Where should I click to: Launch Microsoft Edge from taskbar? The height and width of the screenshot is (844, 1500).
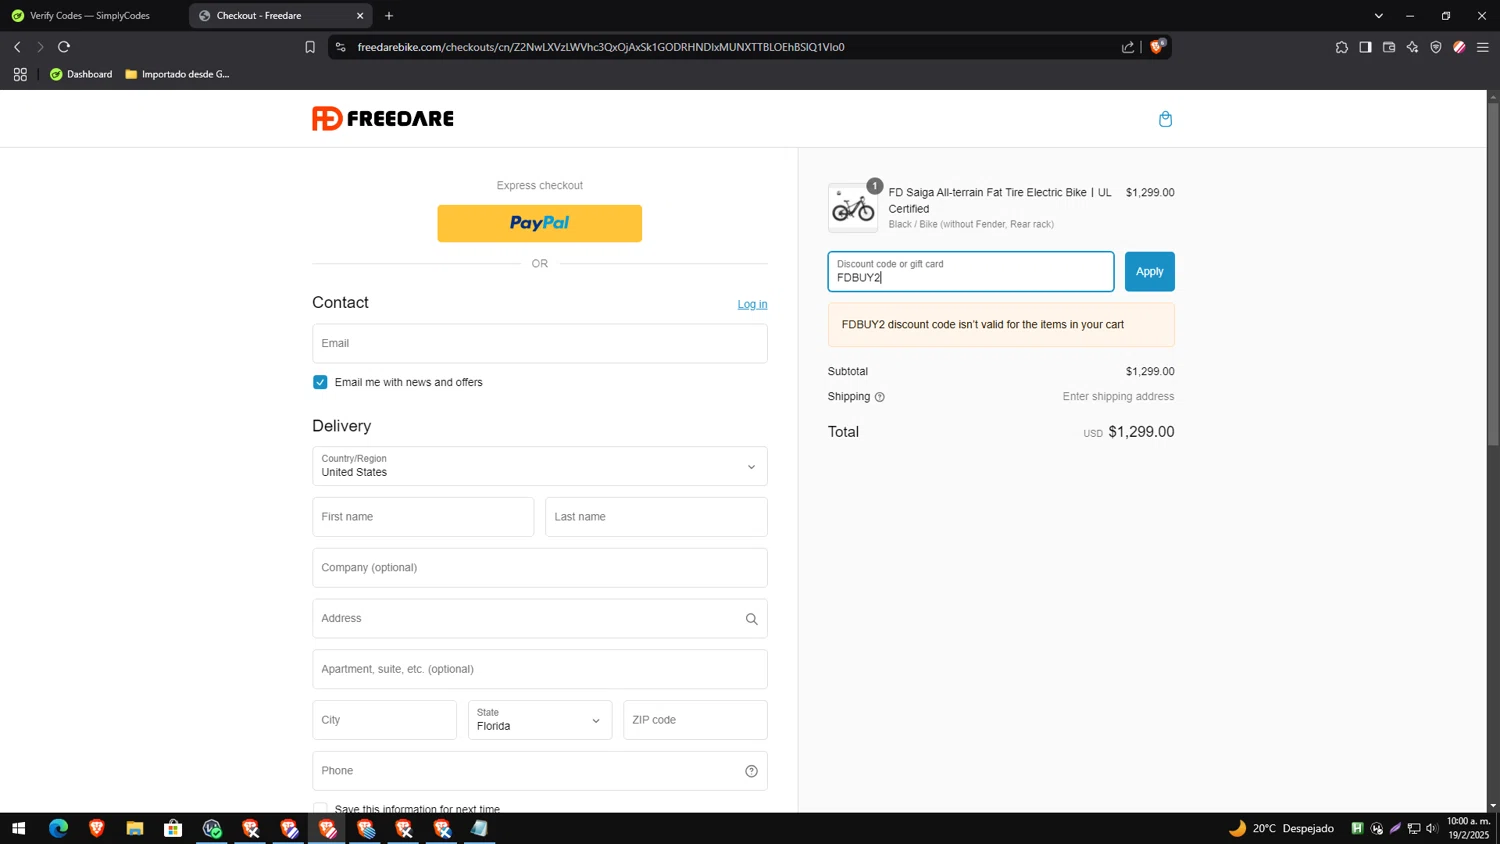[x=58, y=828]
